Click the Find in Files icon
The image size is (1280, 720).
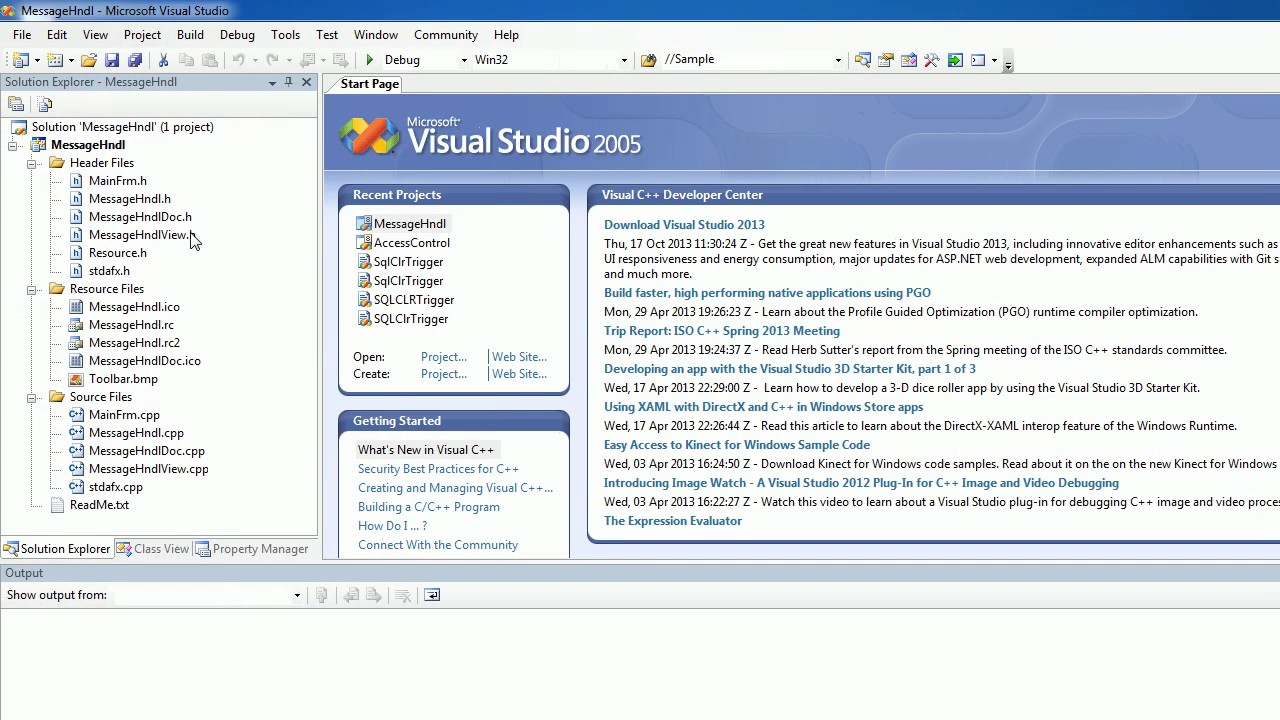coord(648,60)
